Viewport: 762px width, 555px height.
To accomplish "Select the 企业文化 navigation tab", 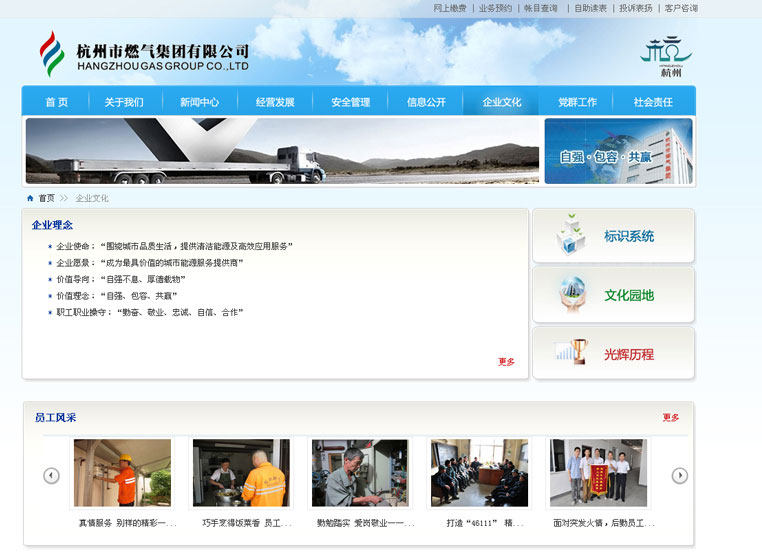I will tap(501, 102).
